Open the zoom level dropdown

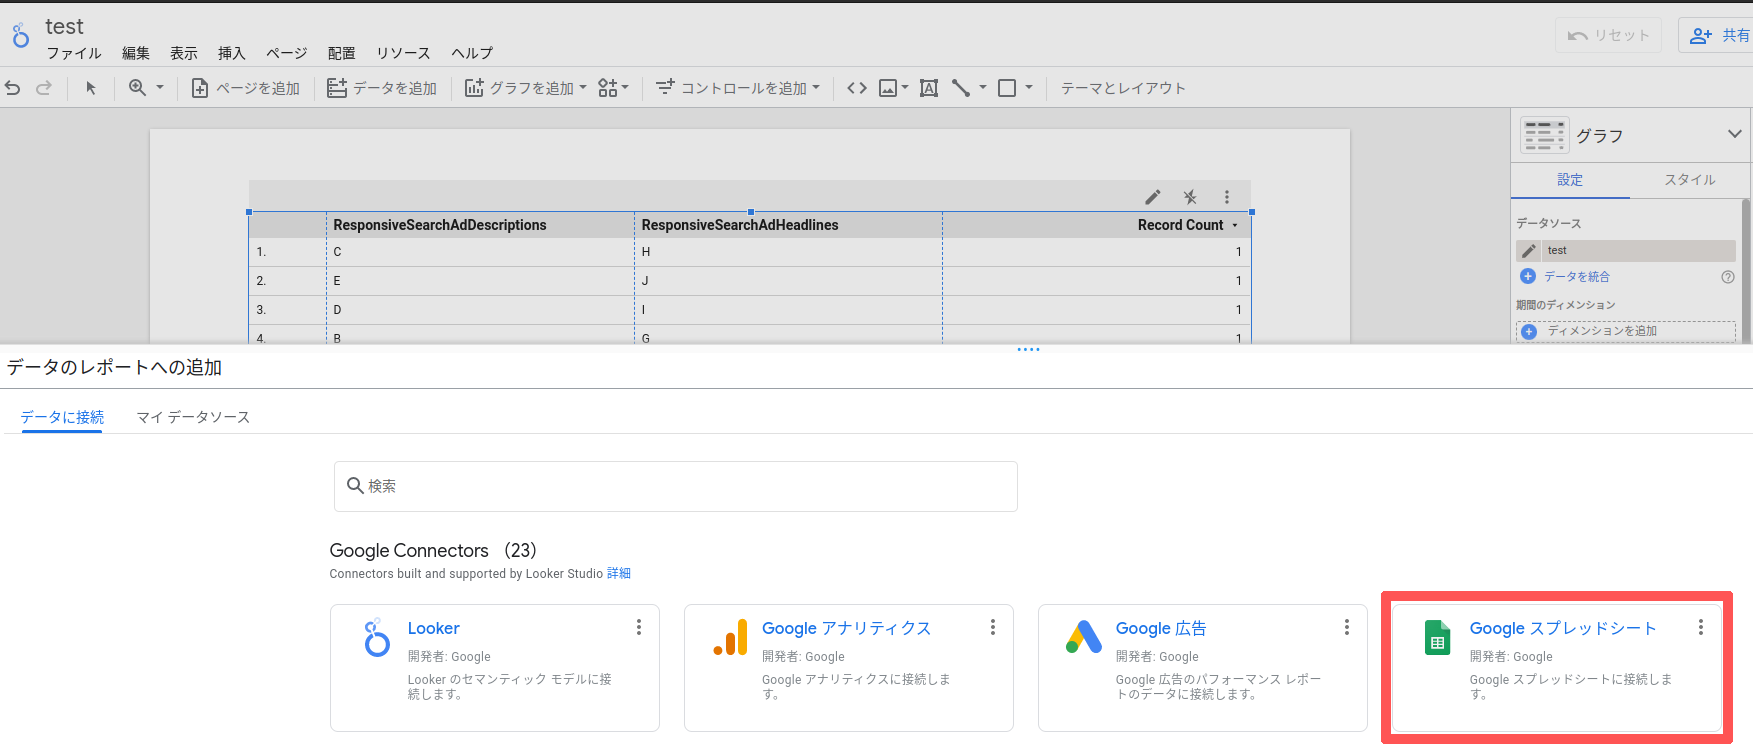146,88
